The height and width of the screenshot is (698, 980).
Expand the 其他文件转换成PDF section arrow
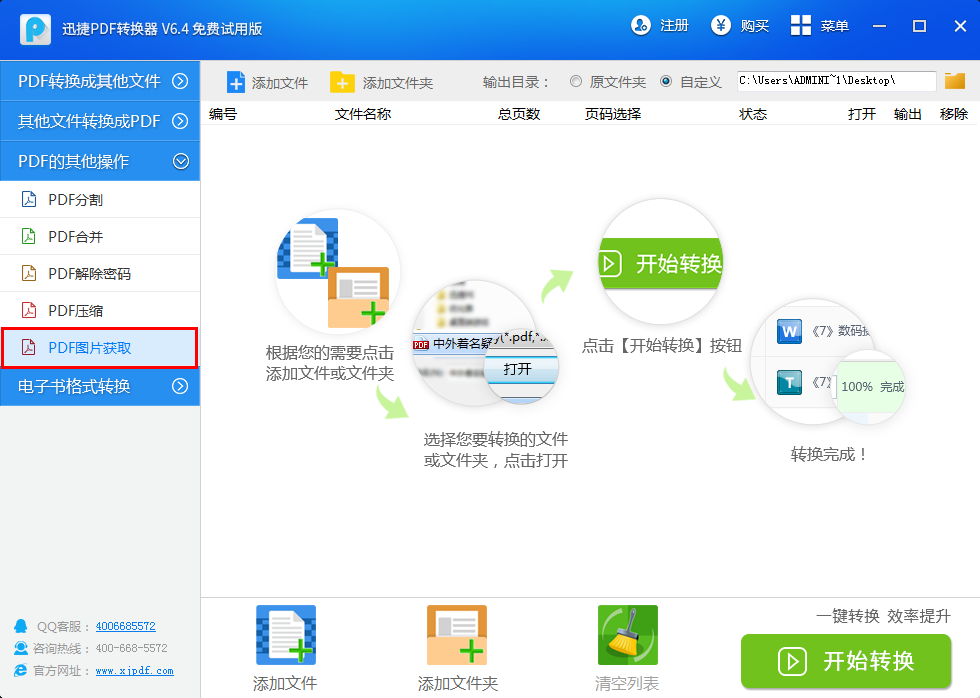coord(180,121)
